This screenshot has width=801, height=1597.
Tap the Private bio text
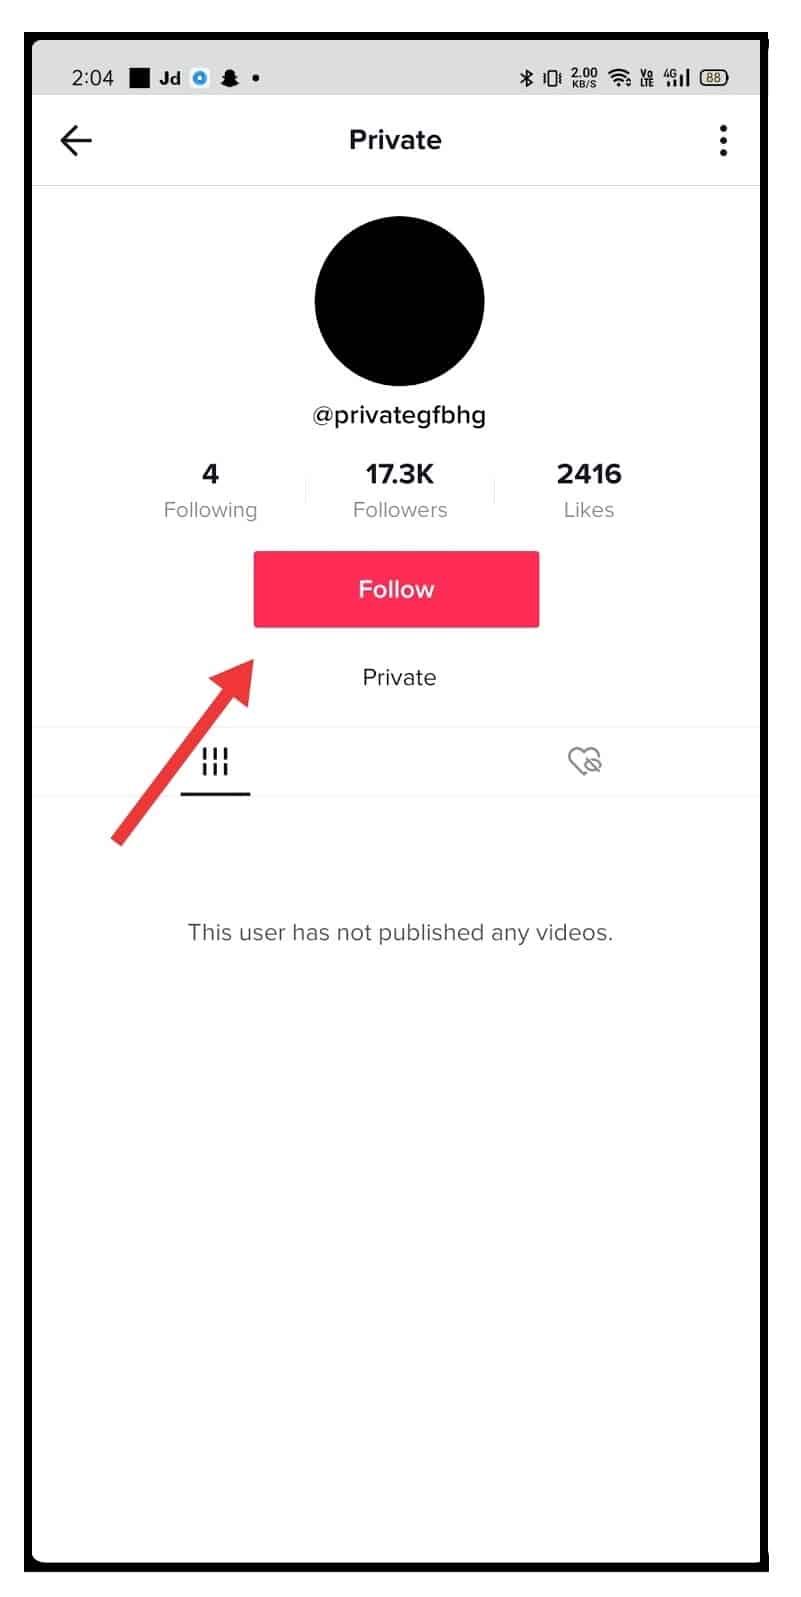click(399, 678)
